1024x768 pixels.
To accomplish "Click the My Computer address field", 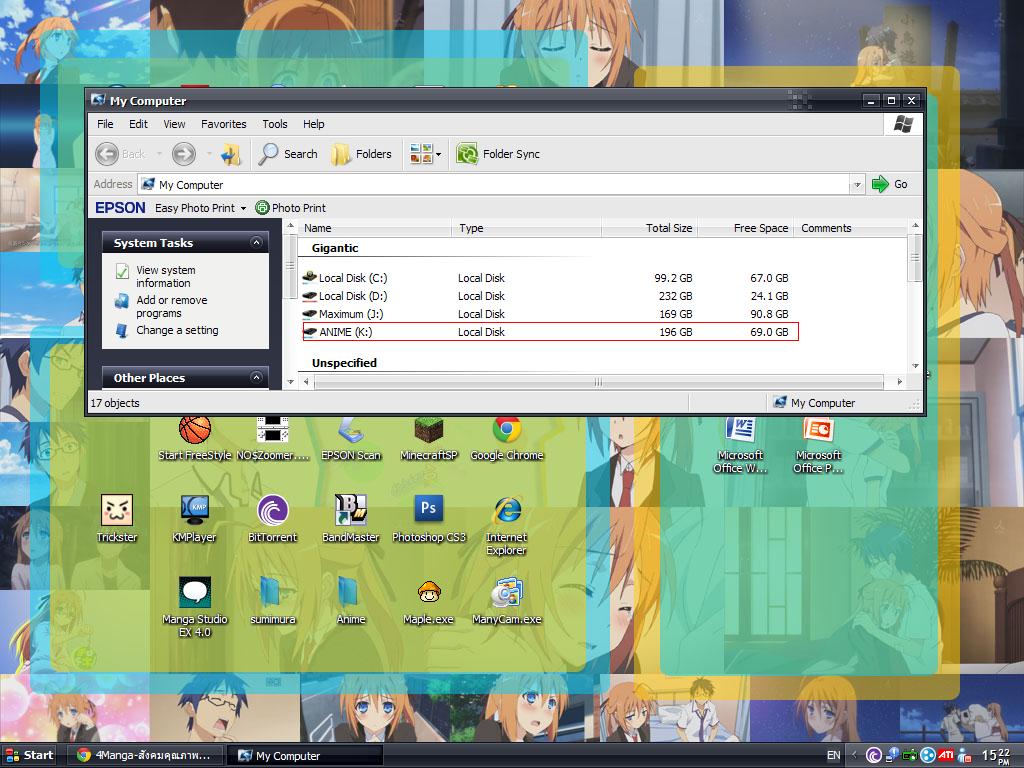I will point(493,185).
